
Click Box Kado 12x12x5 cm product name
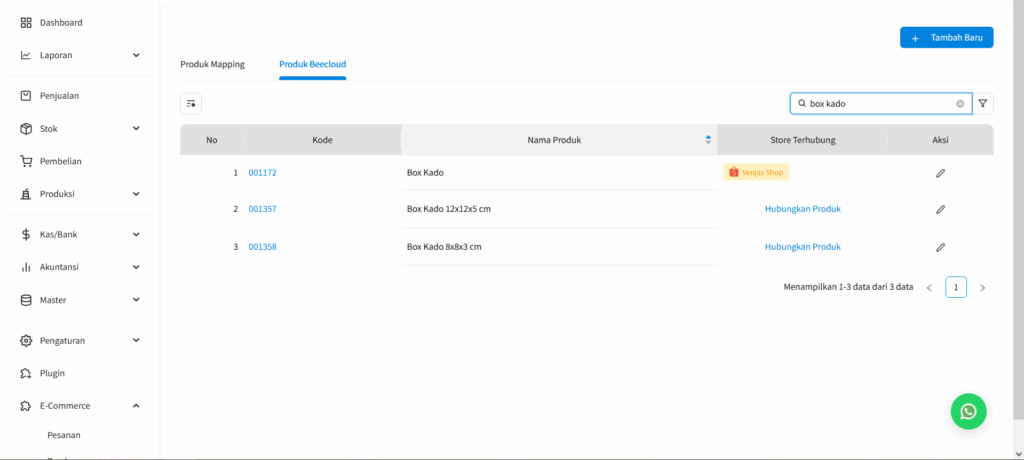[x=449, y=210]
